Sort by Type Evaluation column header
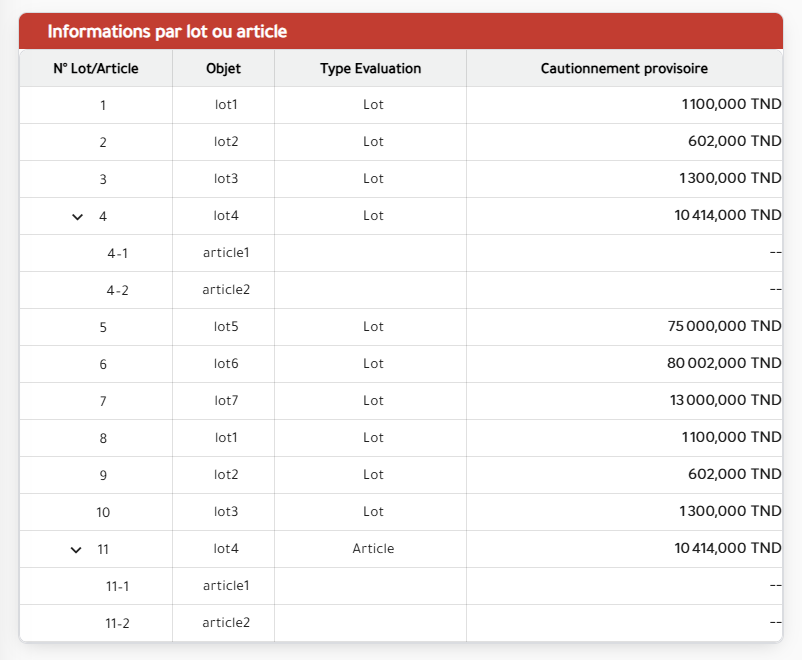The width and height of the screenshot is (802, 660). (x=370, y=69)
